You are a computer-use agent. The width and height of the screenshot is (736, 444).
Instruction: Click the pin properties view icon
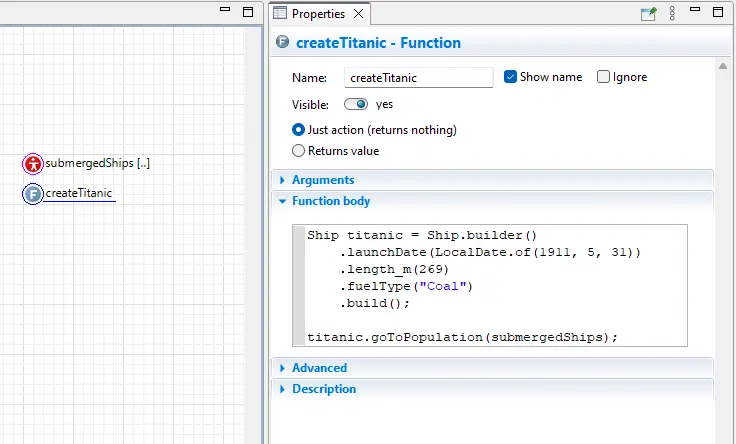coord(648,14)
